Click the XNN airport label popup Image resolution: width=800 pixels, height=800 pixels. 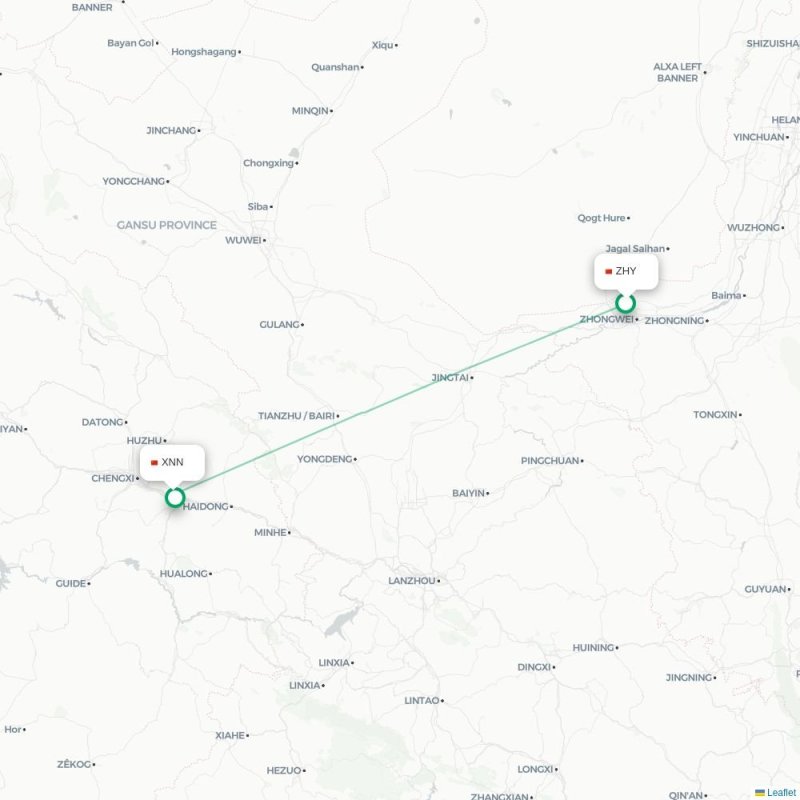172,462
